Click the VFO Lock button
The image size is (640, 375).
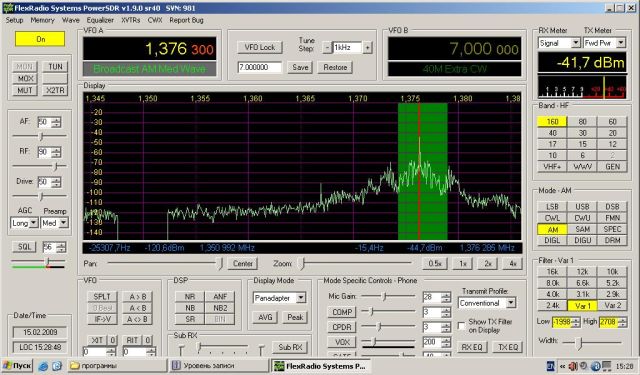(x=260, y=47)
